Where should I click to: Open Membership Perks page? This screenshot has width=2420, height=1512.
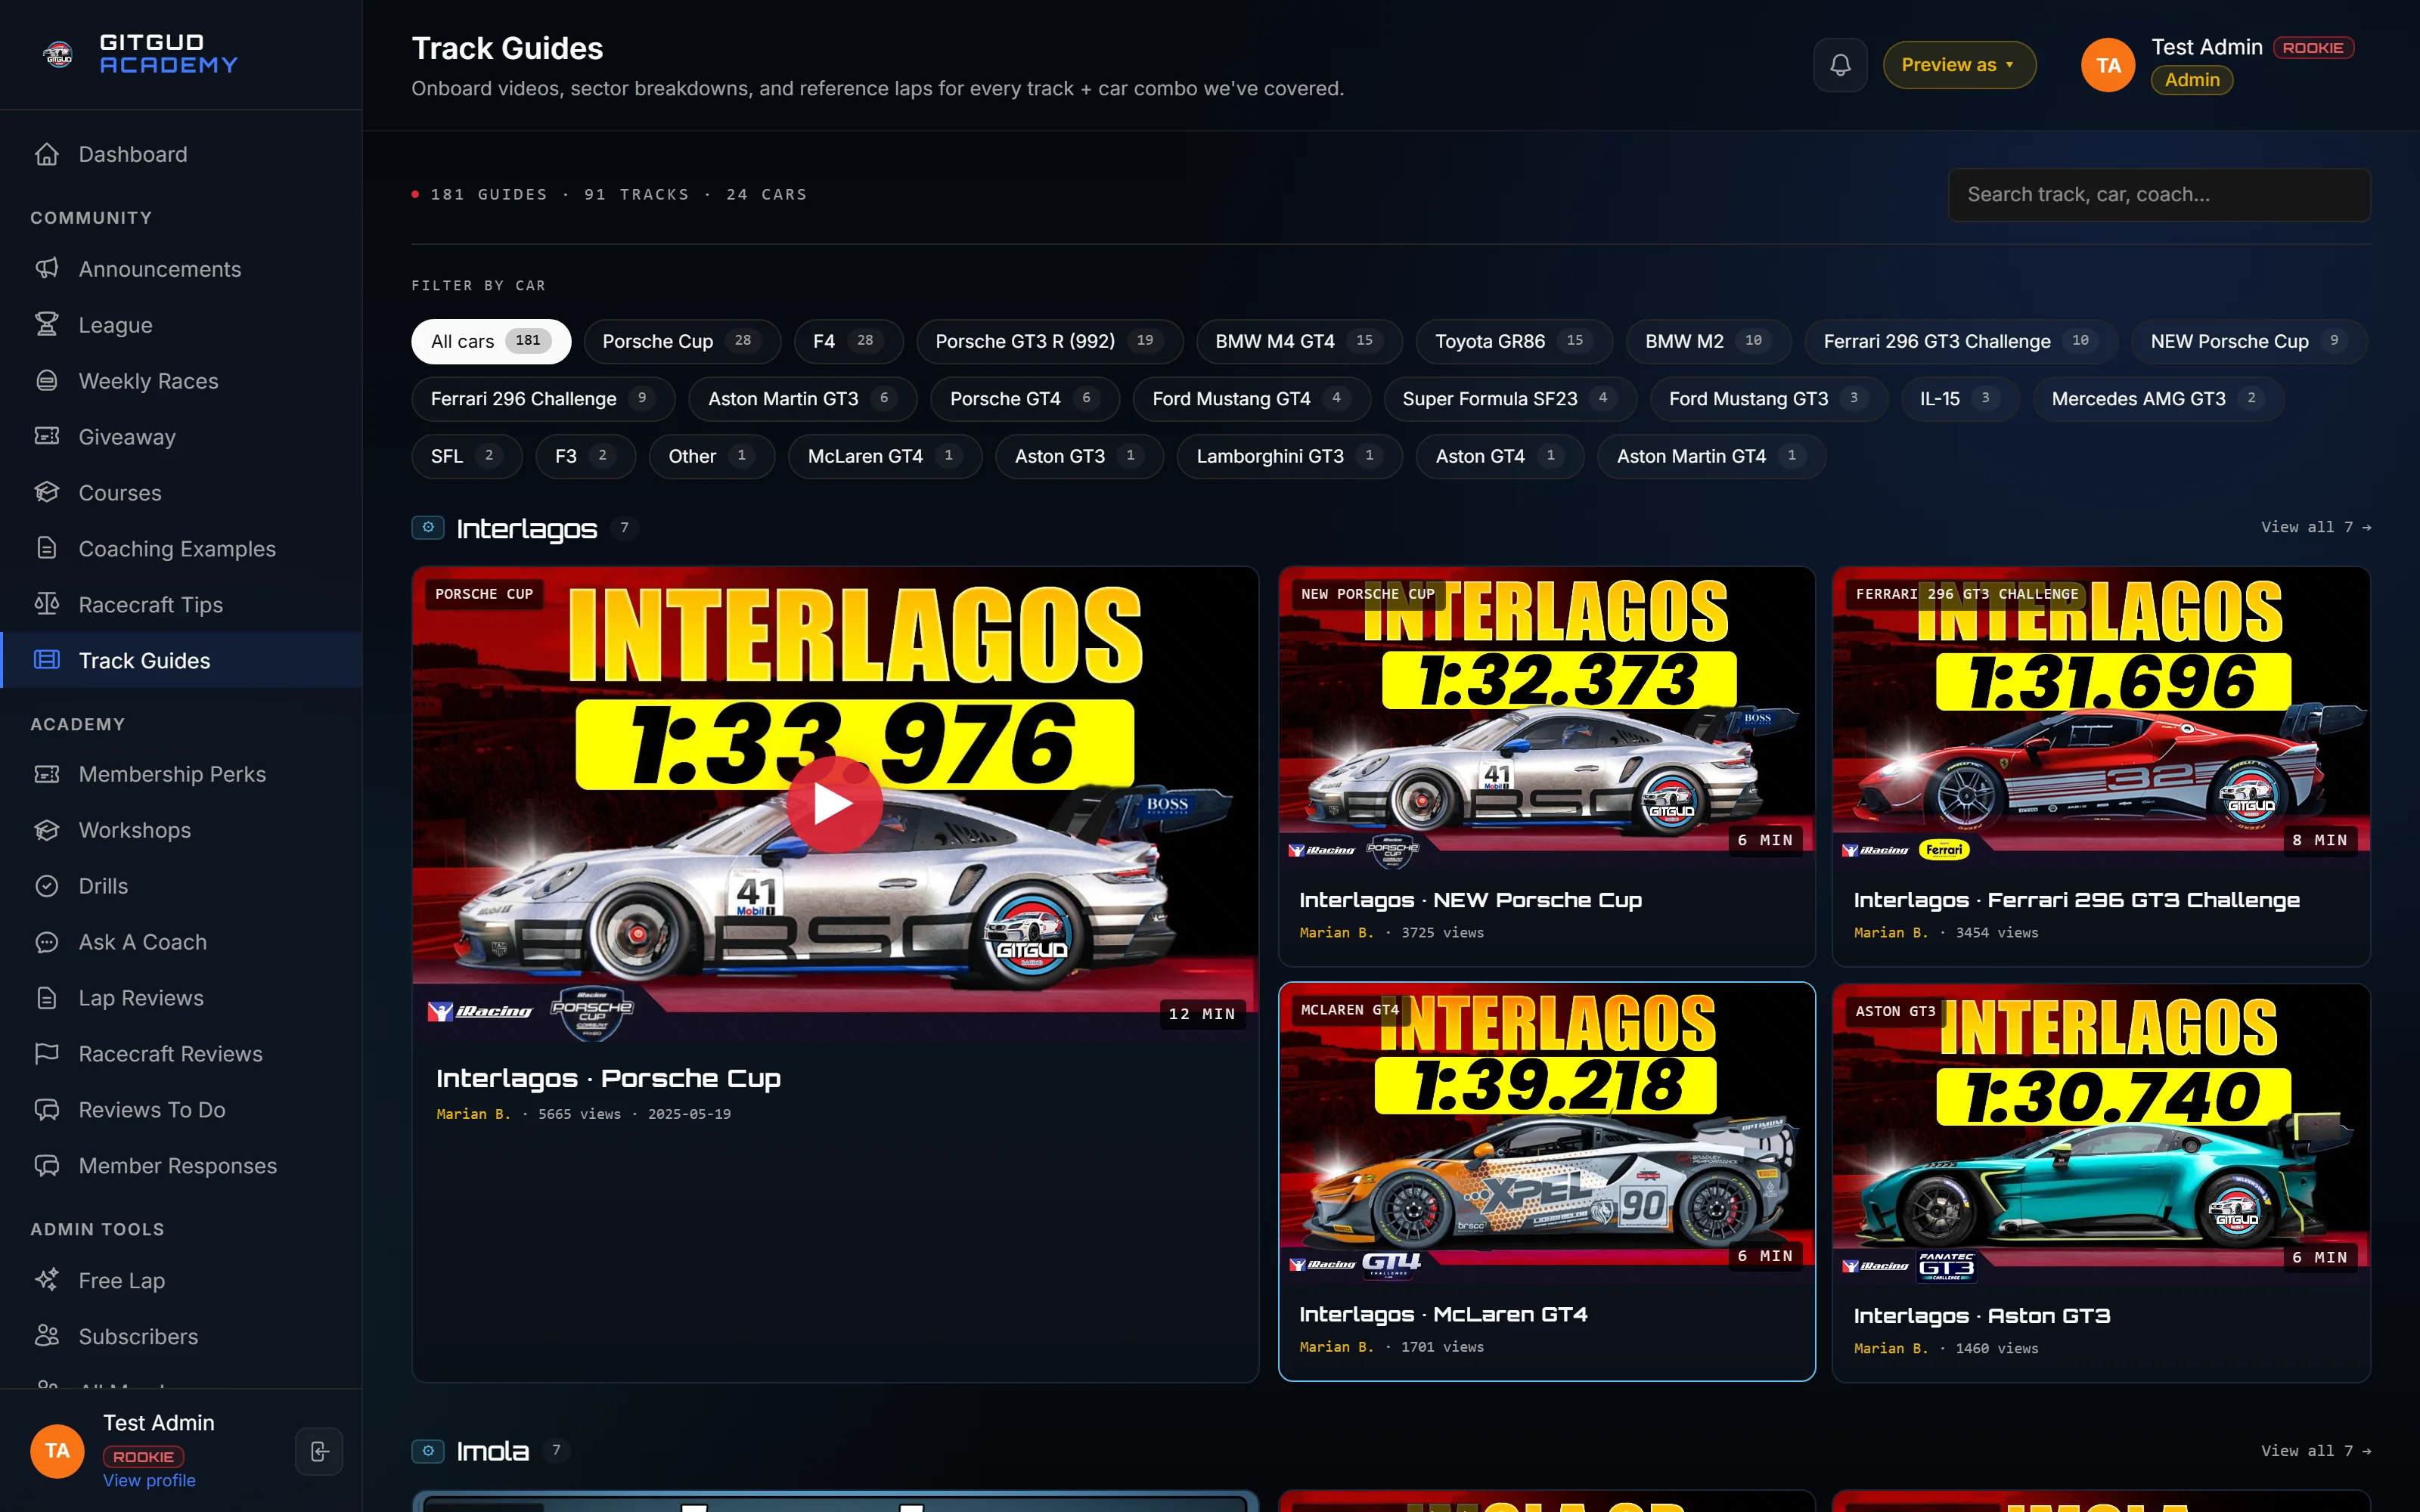[x=181, y=774]
